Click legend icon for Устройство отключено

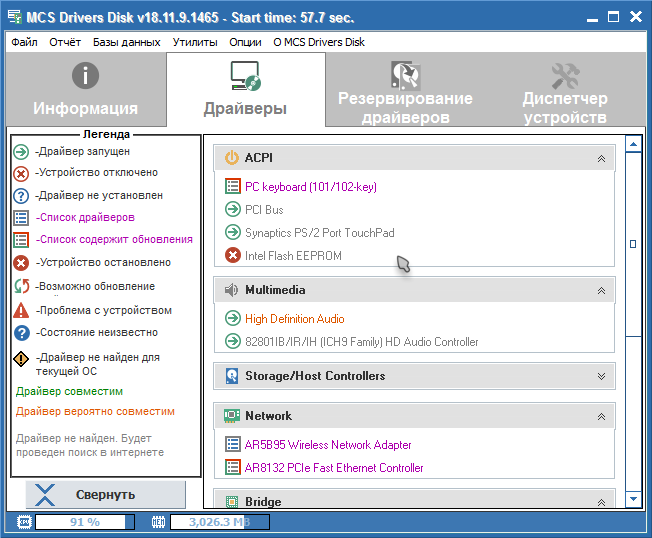[x=21, y=173]
